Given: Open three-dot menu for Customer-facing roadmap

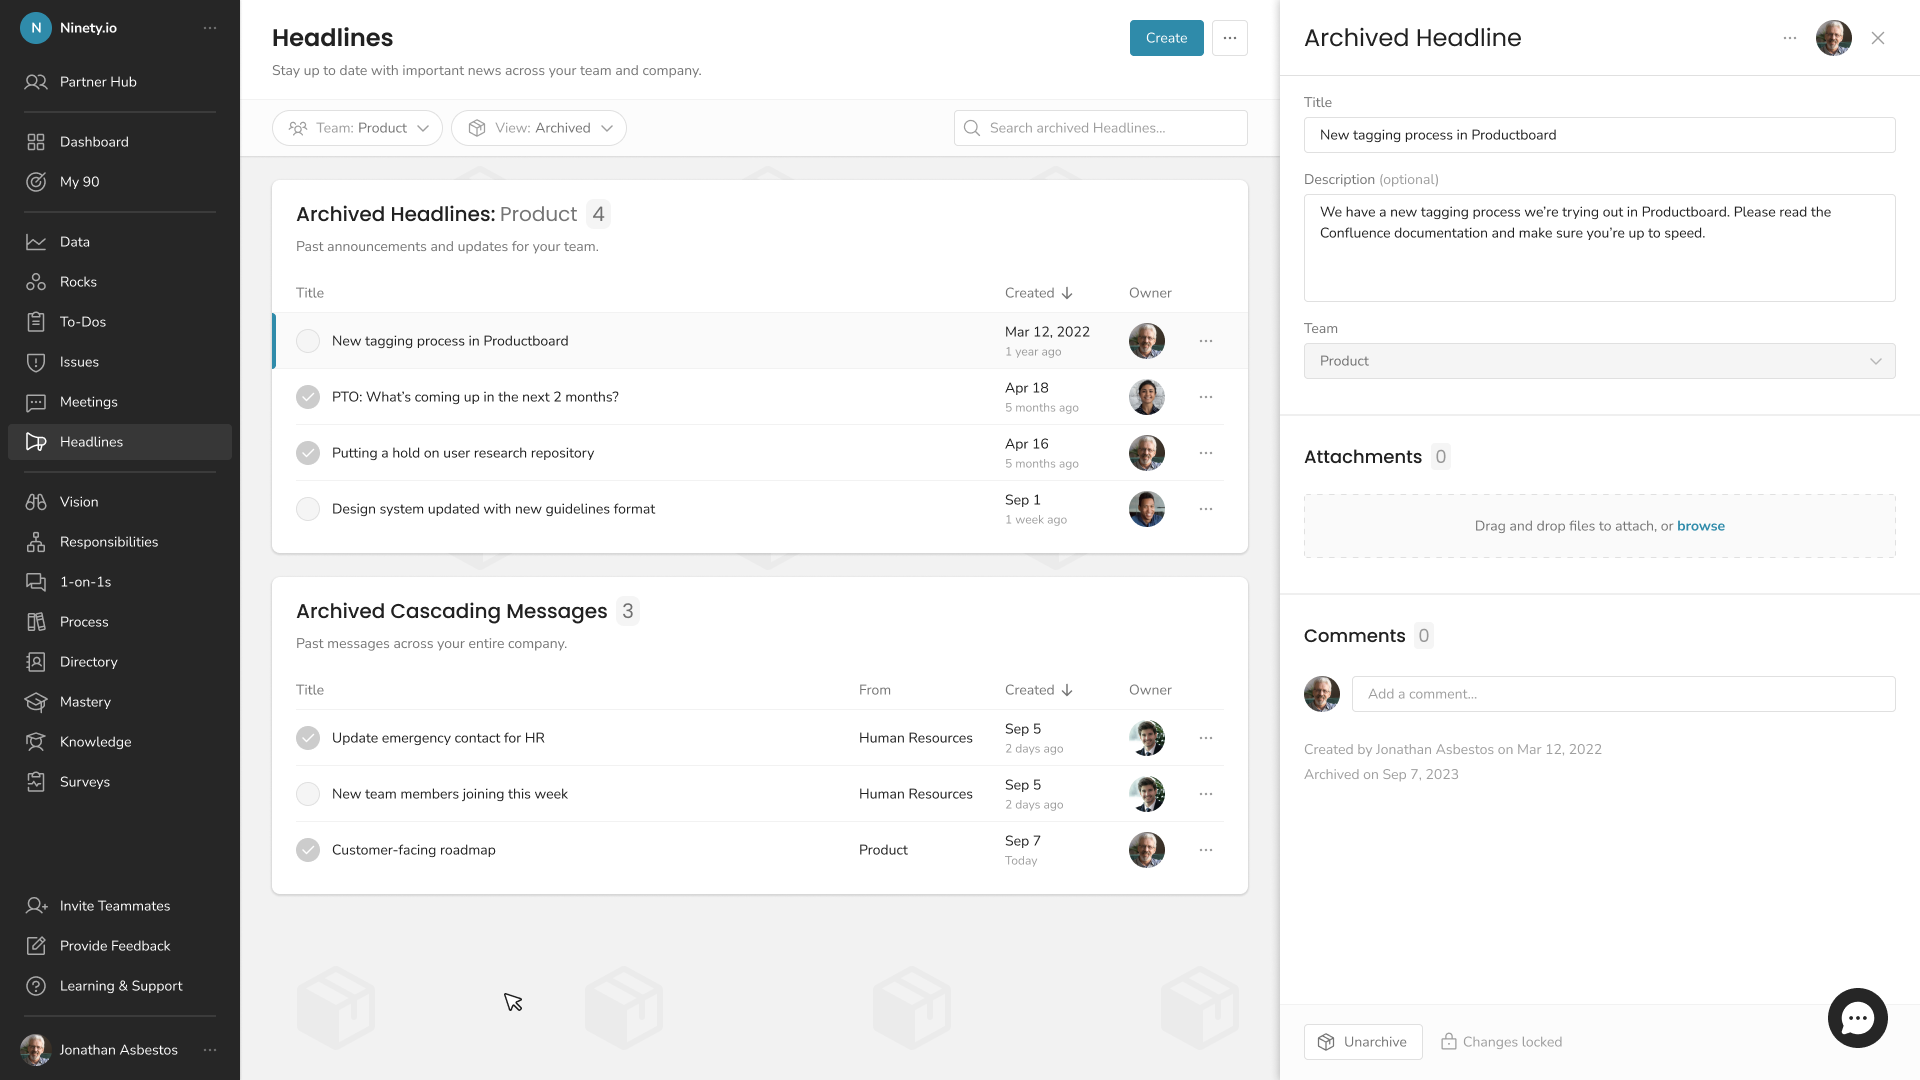Looking at the screenshot, I should click(x=1206, y=850).
